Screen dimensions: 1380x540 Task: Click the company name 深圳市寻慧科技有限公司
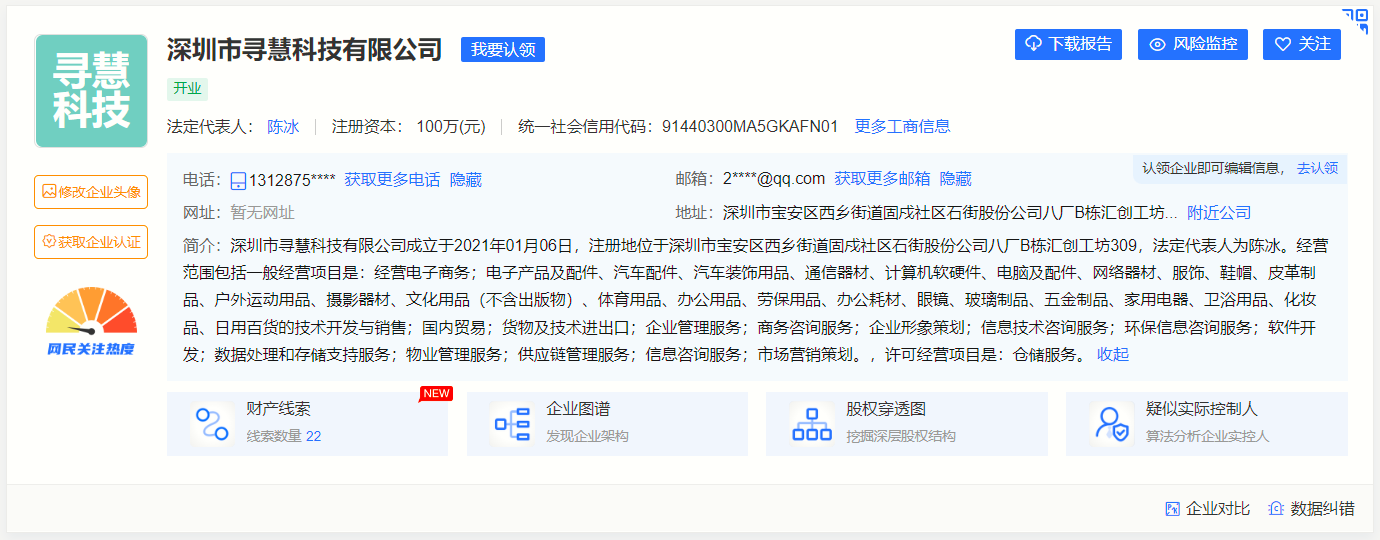pos(304,49)
